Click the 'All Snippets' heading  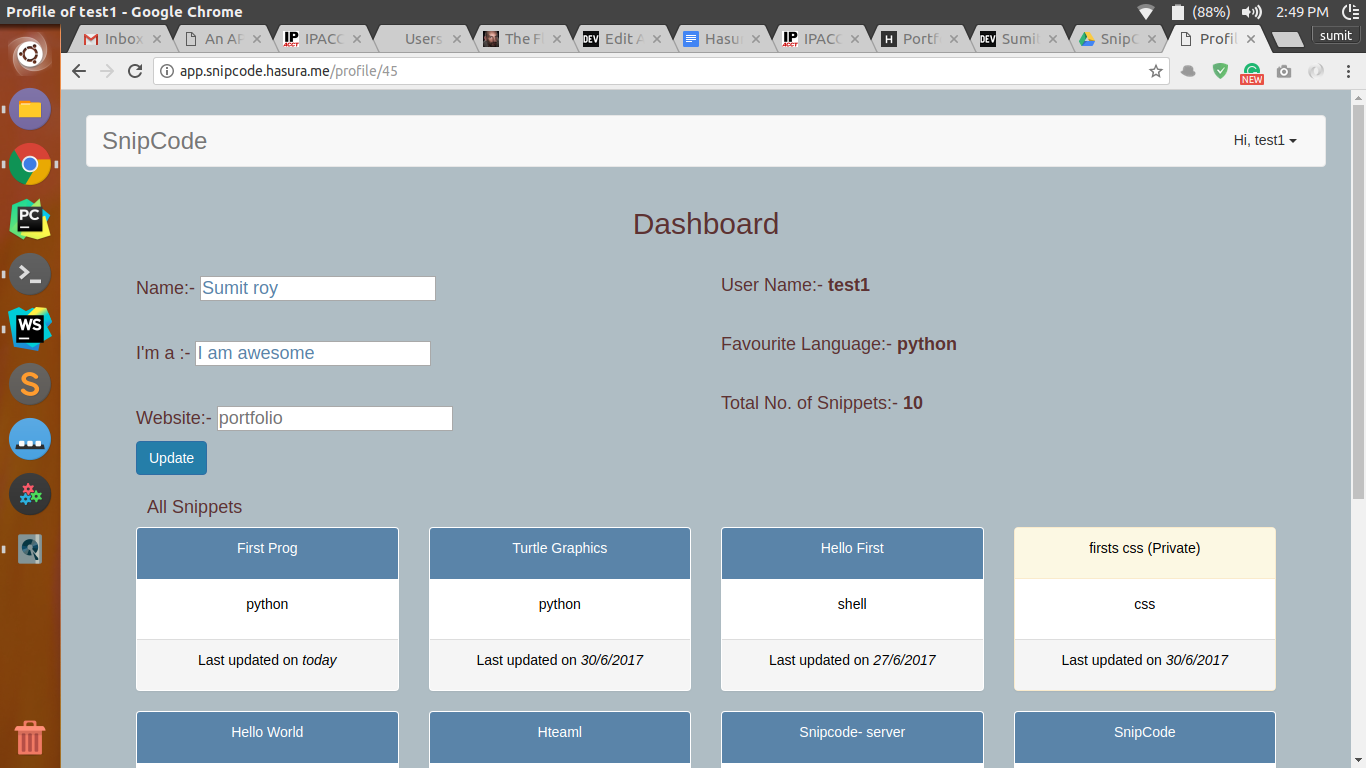tap(194, 507)
